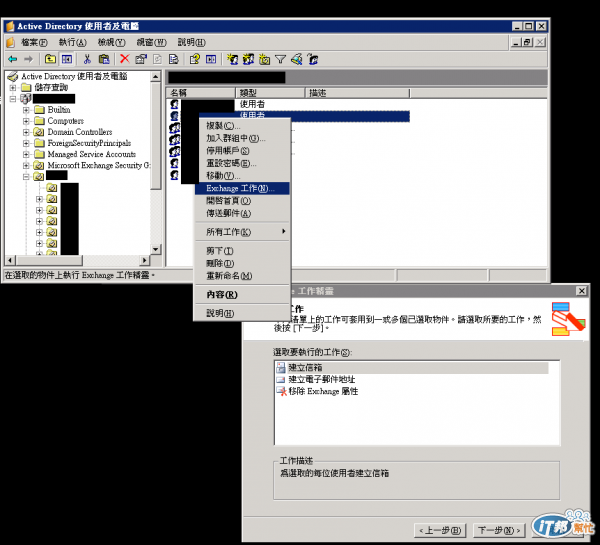
Task: Click the Refresh toolbar icon
Action: click(x=157, y=59)
